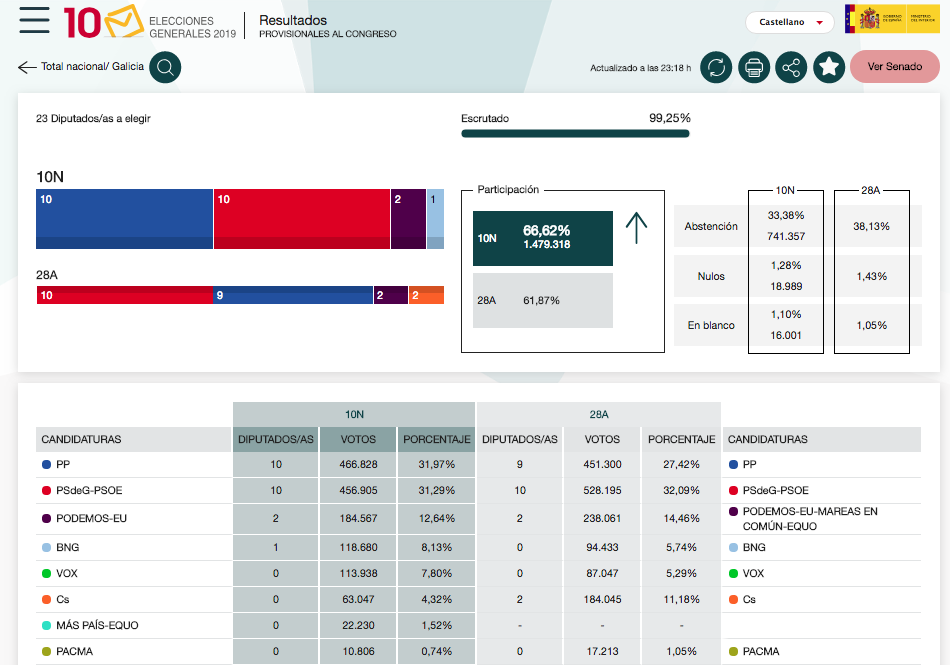Print the current results page
This screenshot has width=950, height=665.
754,67
